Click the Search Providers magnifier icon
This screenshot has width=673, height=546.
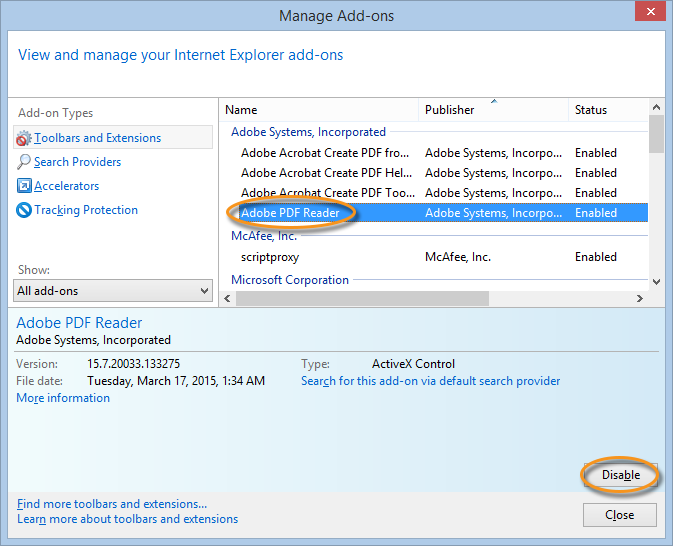click(25, 162)
